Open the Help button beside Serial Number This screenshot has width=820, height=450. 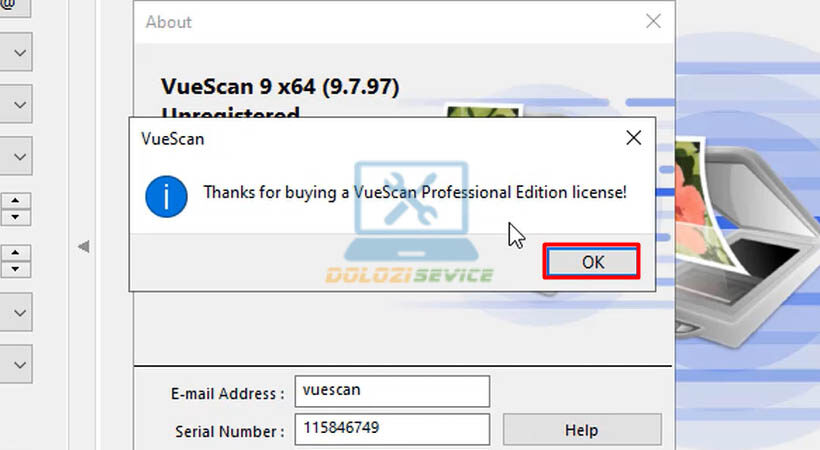coord(582,430)
